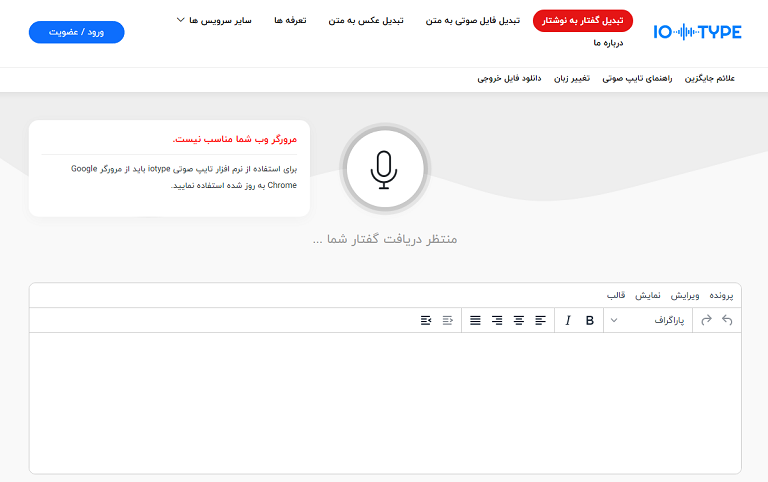Viewport: 768px width, 482px height.
Task: Click the ورود / عضویت login button
Action: click(x=76, y=32)
